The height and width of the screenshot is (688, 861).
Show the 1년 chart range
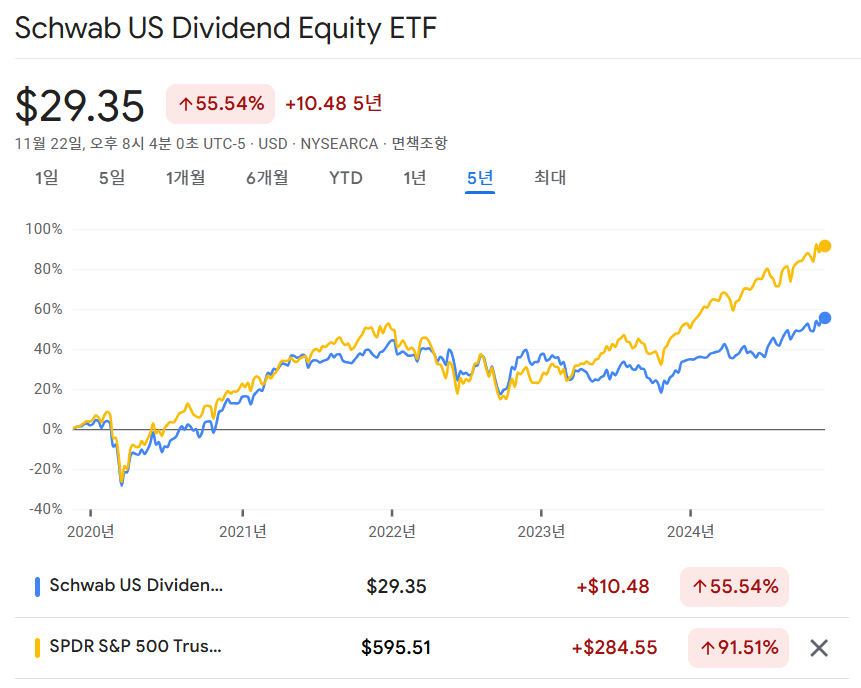(x=415, y=178)
